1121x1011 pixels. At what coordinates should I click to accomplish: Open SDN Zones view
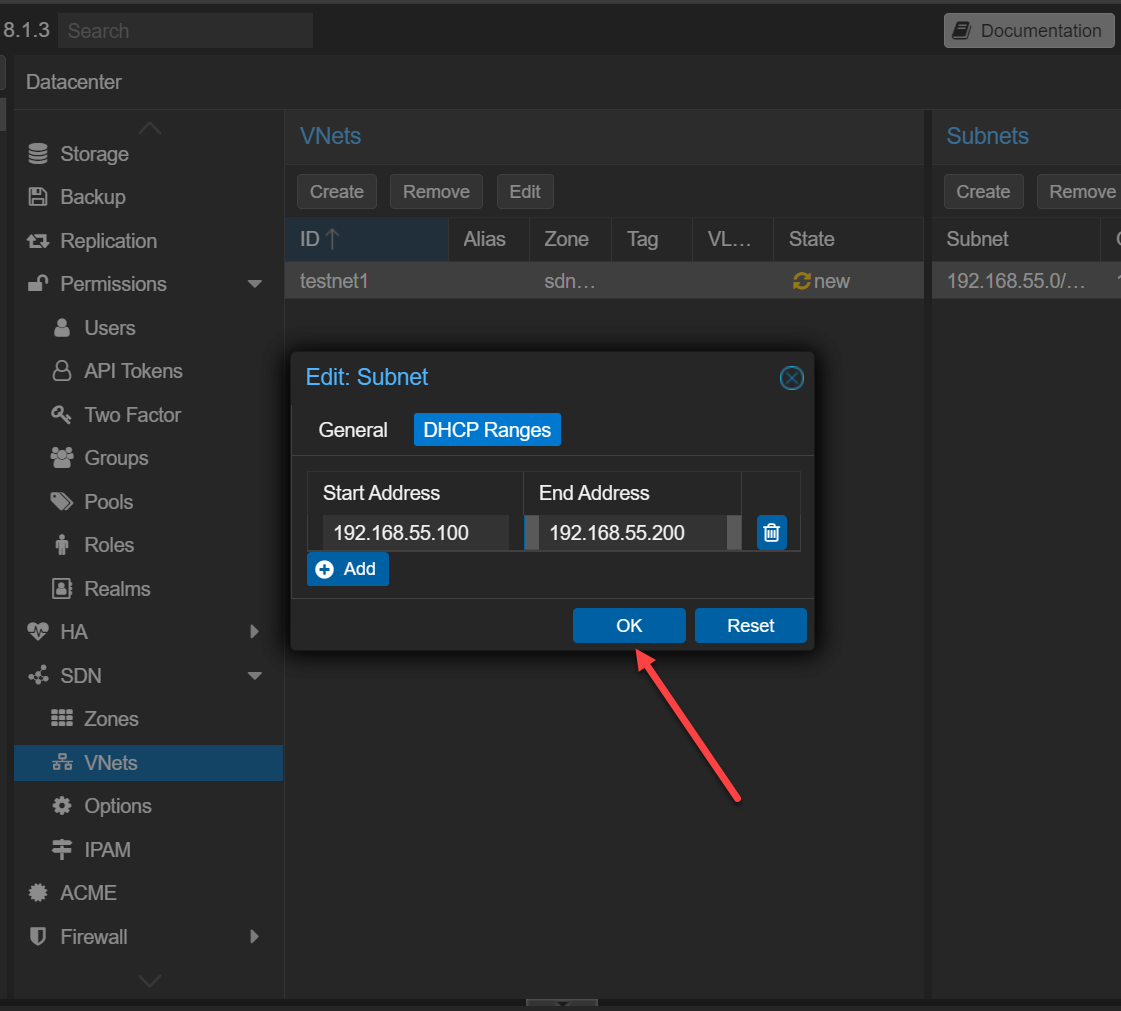[x=111, y=719]
